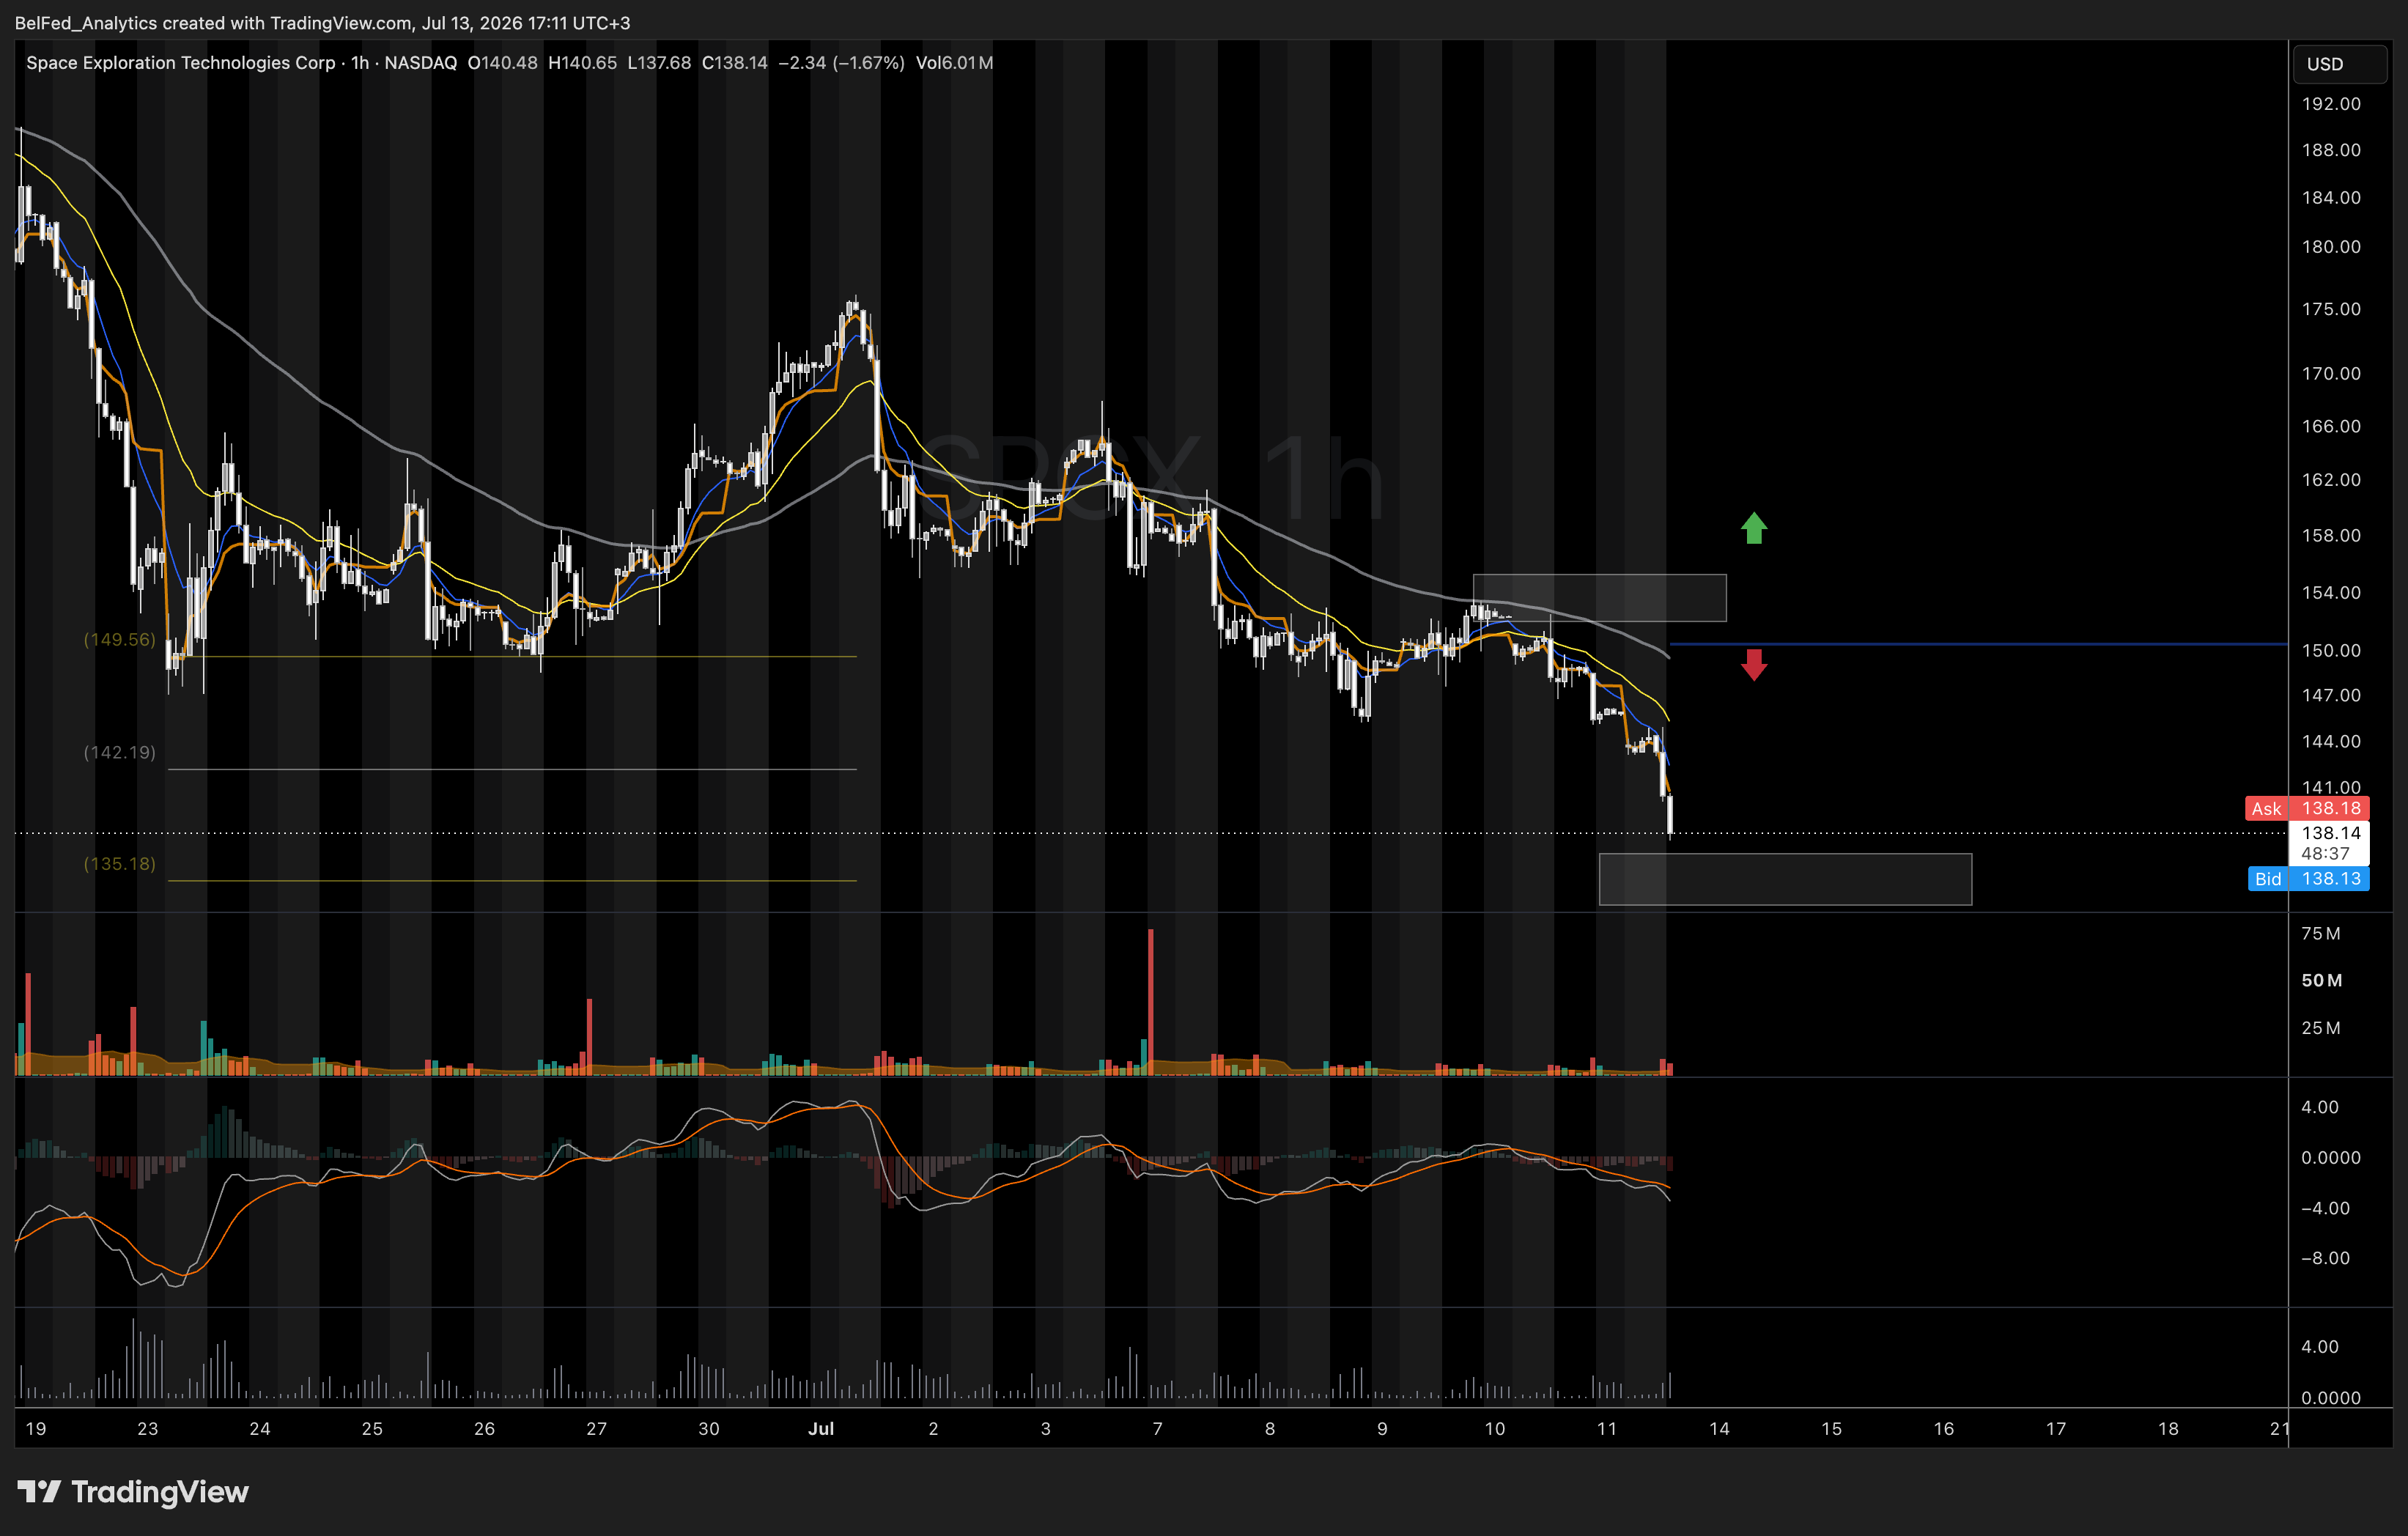
Task: Select the current price 138.14 label
Action: [2331, 833]
